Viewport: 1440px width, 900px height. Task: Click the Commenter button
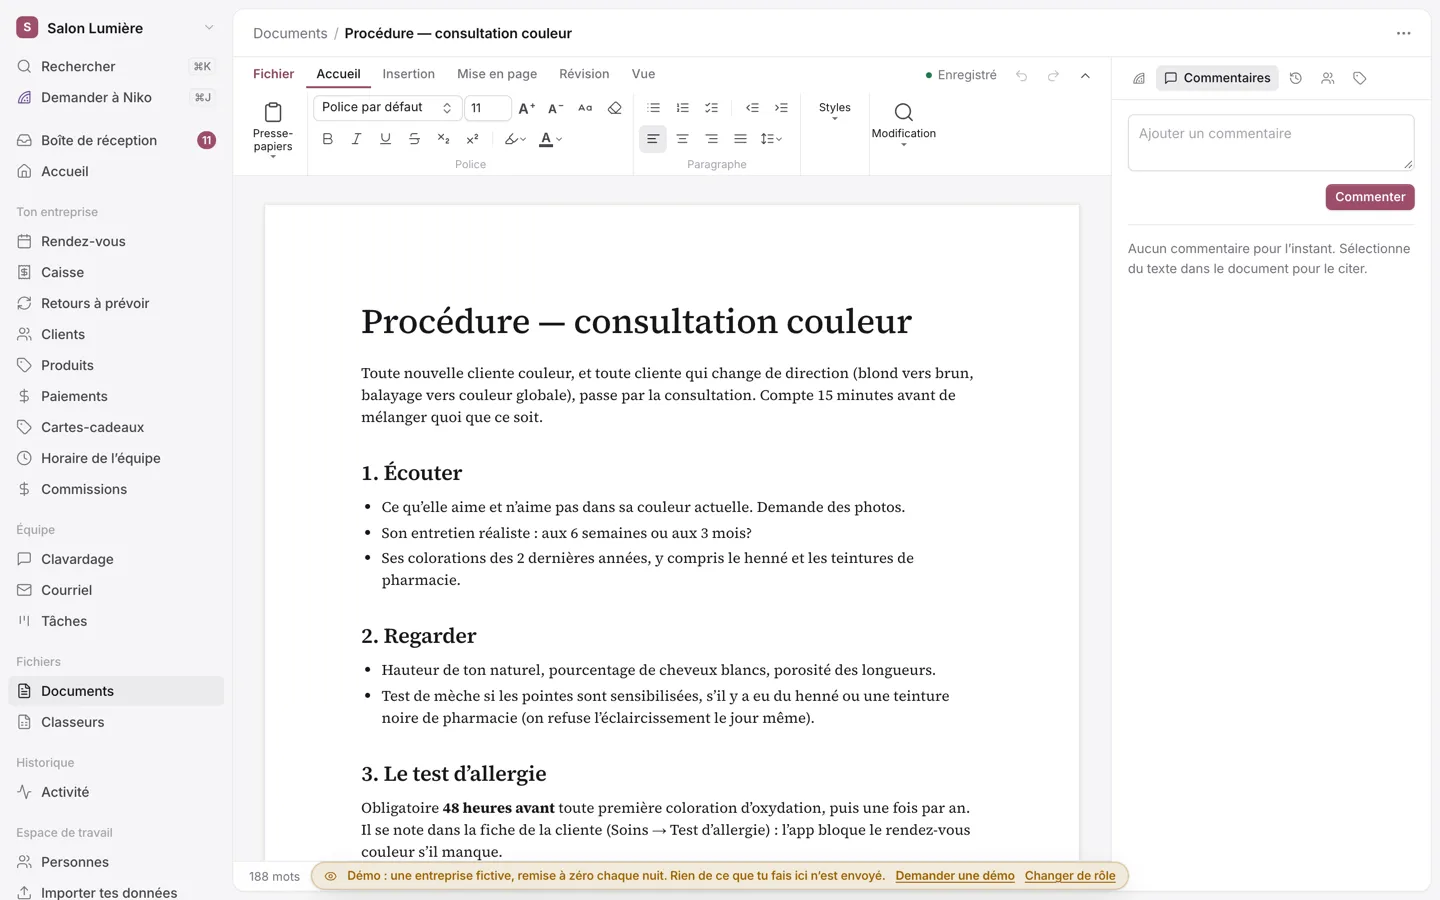[x=1370, y=197]
